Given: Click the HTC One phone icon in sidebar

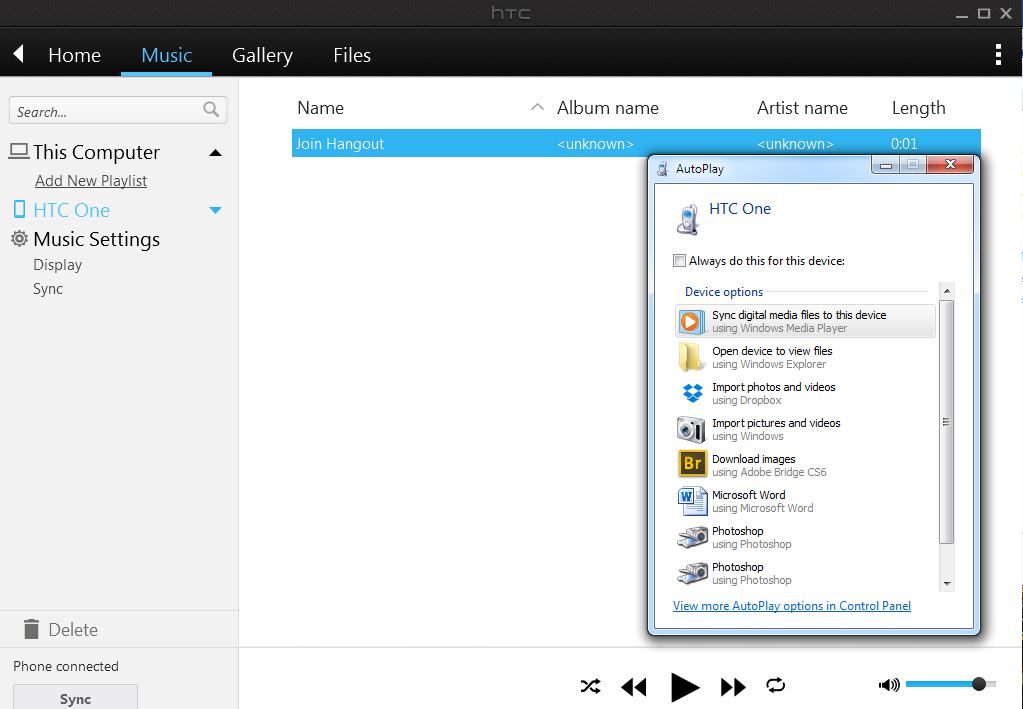Looking at the screenshot, I should pyautogui.click(x=20, y=209).
